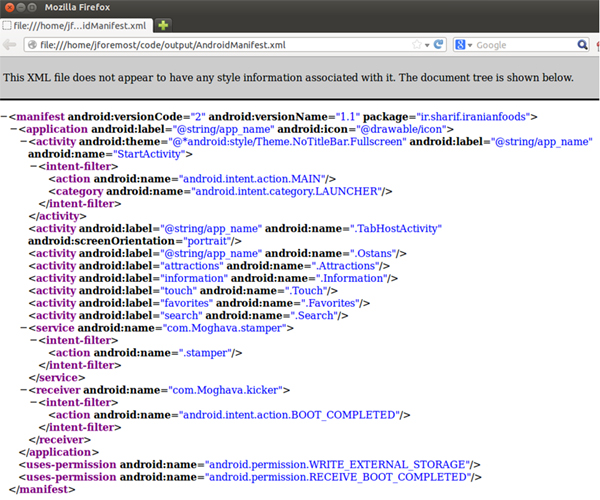Collapse the manifest root element
This screenshot has height=500, width=600.
4,116
